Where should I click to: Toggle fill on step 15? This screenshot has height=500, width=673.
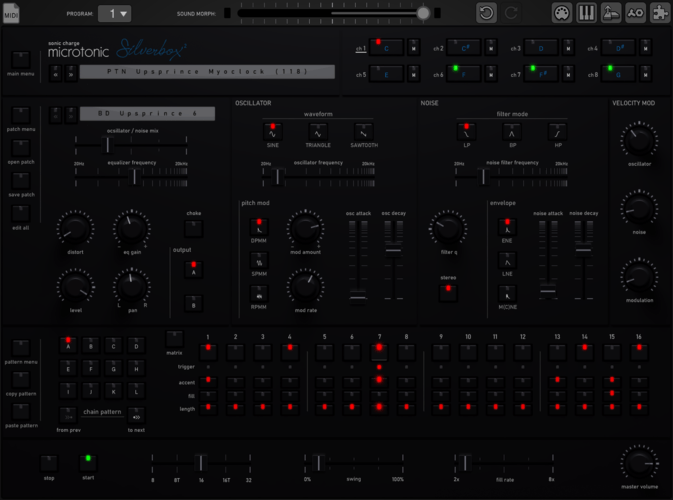pyautogui.click(x=612, y=394)
